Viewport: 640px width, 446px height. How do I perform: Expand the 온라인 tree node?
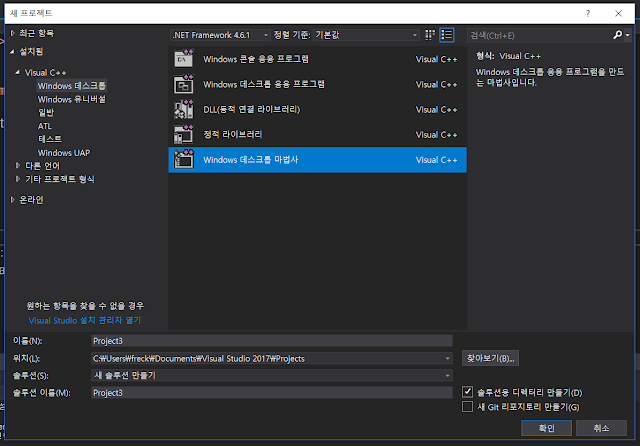[12, 200]
